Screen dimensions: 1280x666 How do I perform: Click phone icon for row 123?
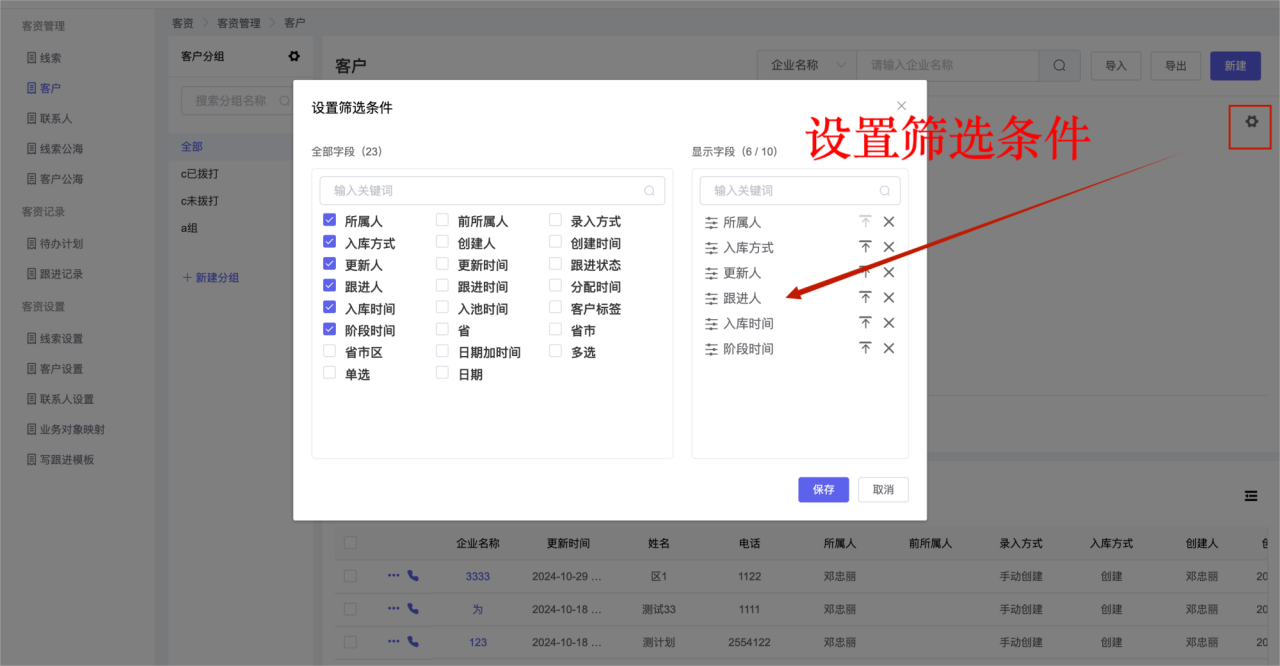413,641
